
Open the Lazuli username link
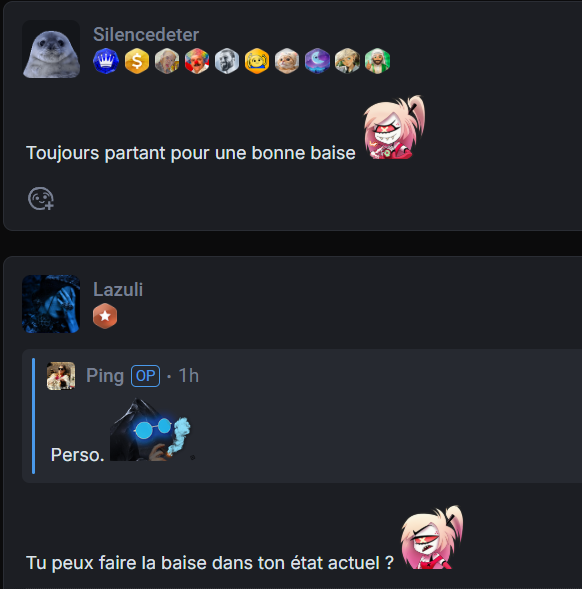118,289
